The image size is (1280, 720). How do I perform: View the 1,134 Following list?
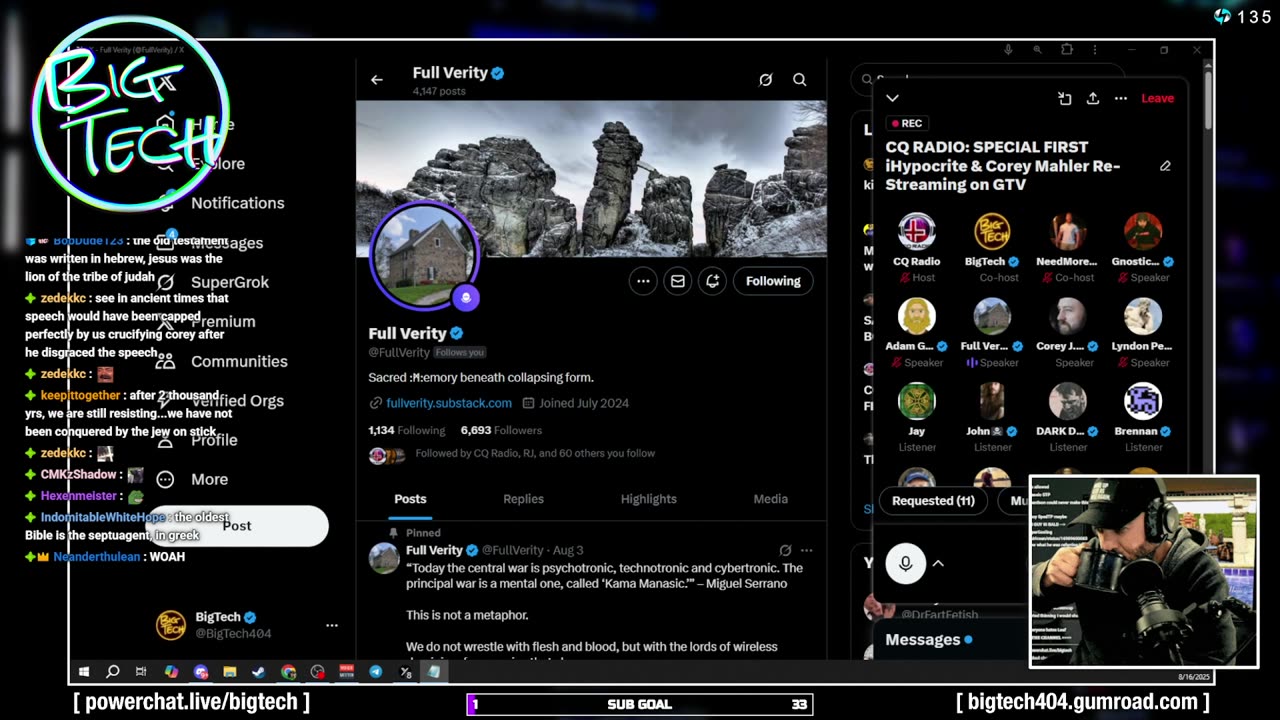[407, 430]
